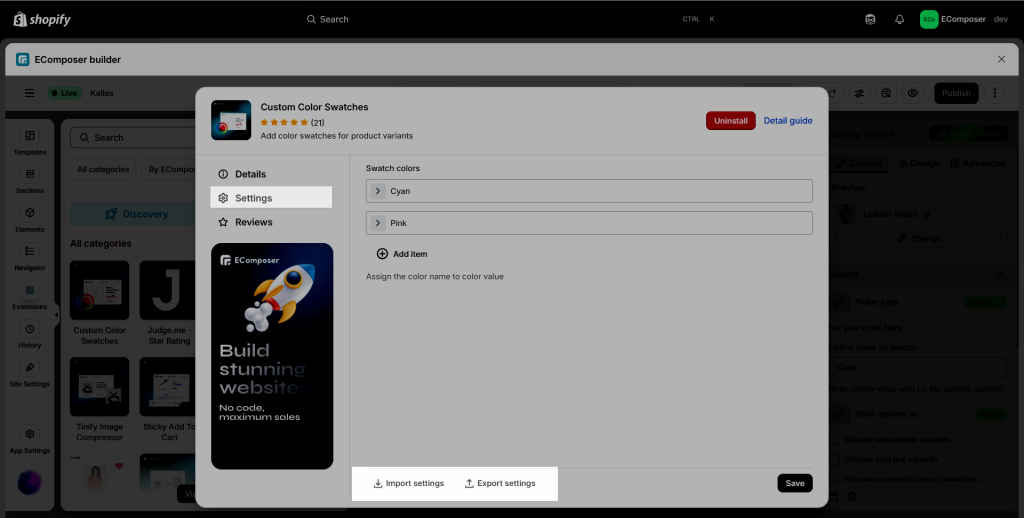The height and width of the screenshot is (518, 1024).
Task: Switch to the Reviews tab
Action: click(253, 222)
